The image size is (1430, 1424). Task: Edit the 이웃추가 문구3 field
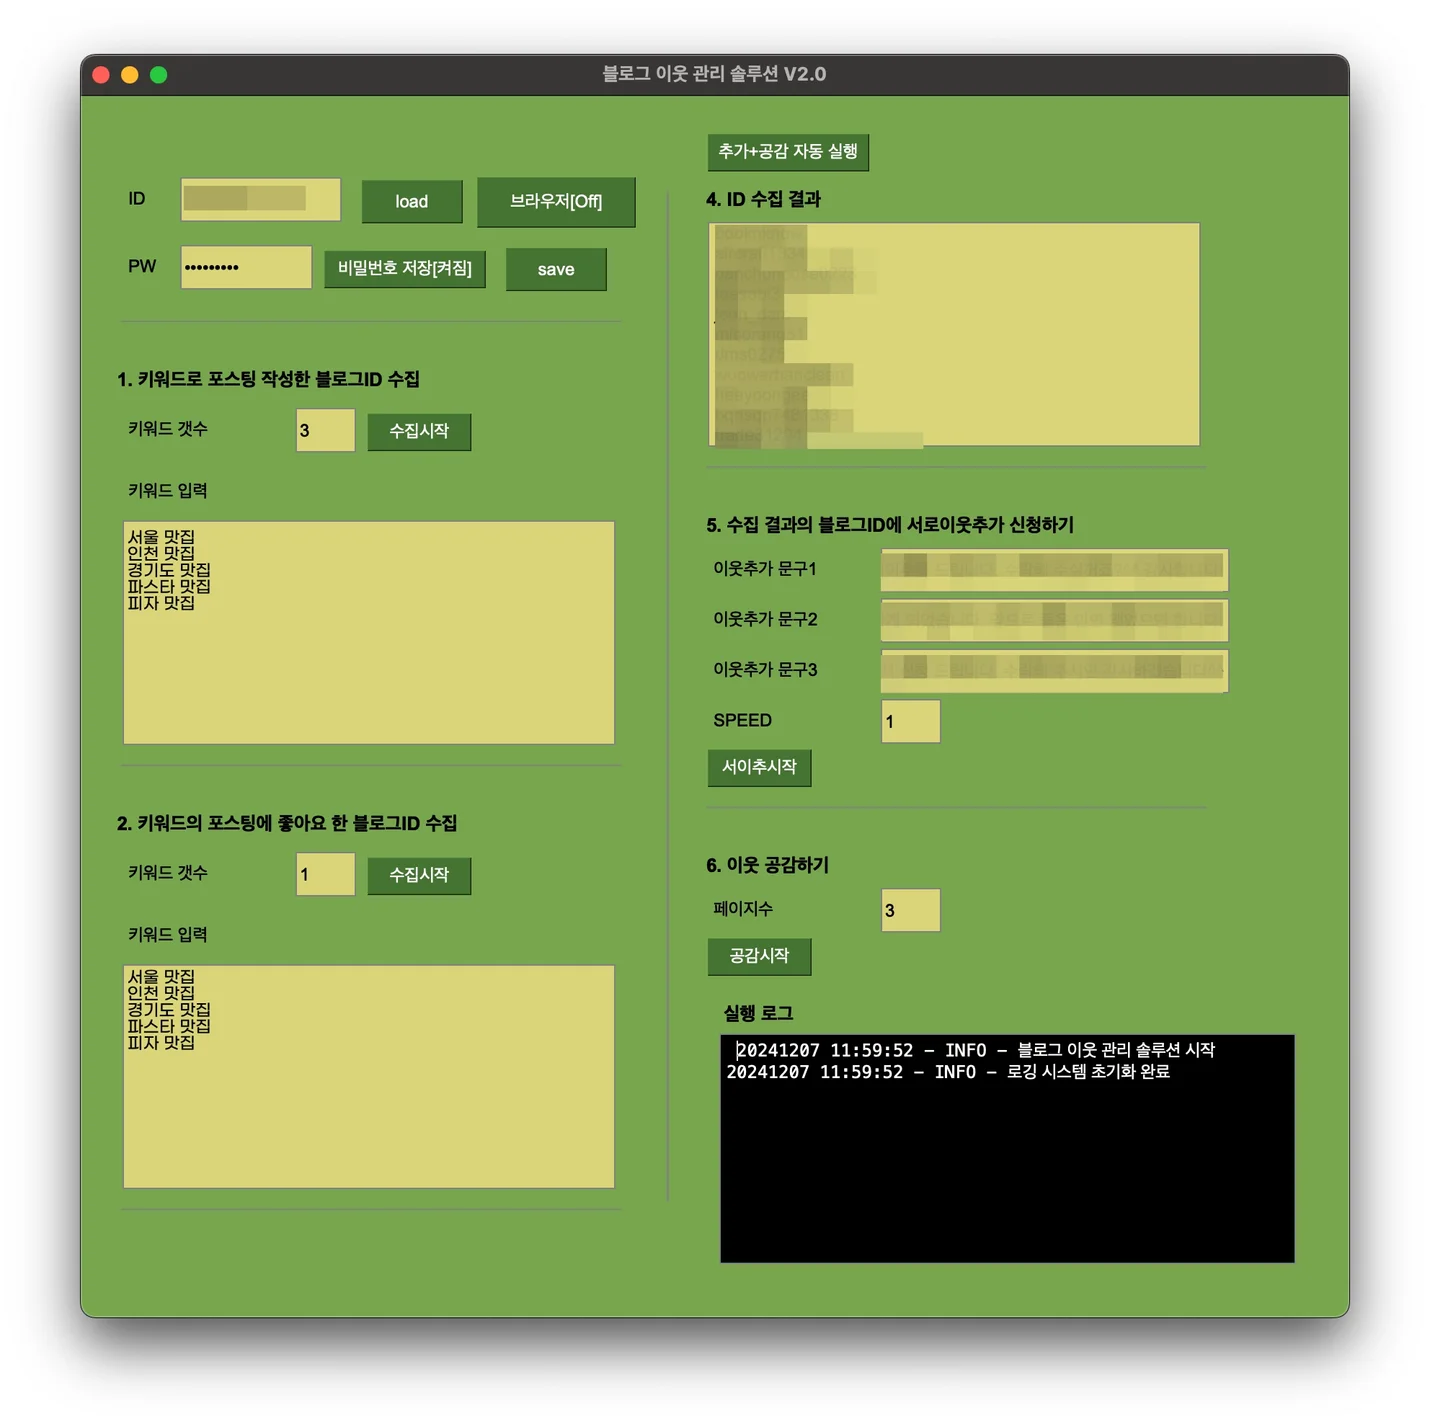1054,671
